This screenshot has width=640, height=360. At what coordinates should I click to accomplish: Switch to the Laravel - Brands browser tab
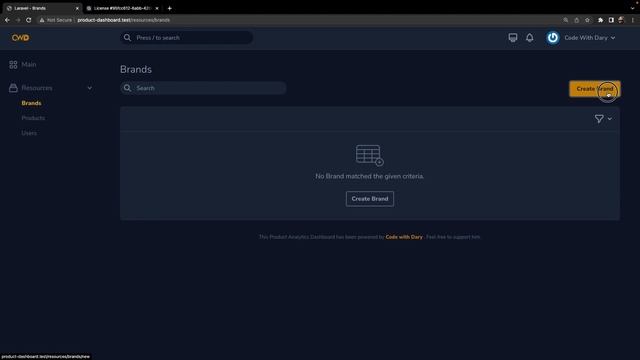pyautogui.click(x=41, y=8)
